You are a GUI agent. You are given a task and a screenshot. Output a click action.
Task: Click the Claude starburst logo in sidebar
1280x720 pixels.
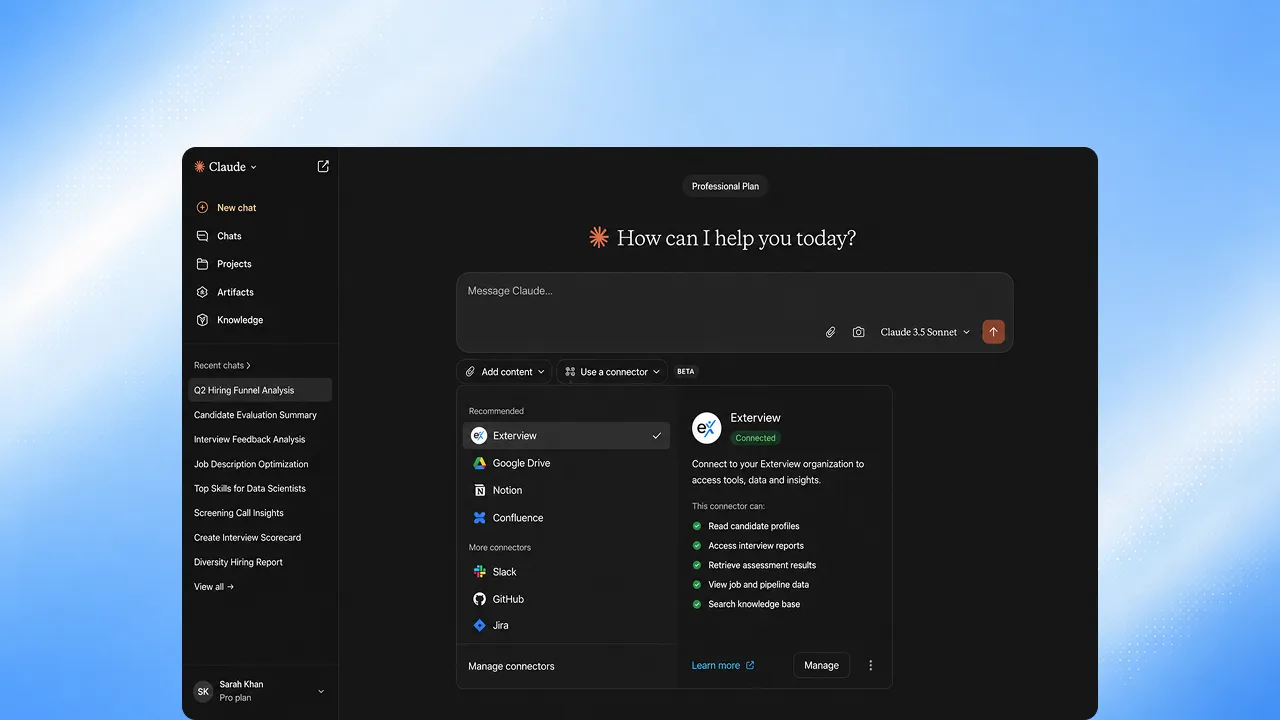tap(200, 167)
